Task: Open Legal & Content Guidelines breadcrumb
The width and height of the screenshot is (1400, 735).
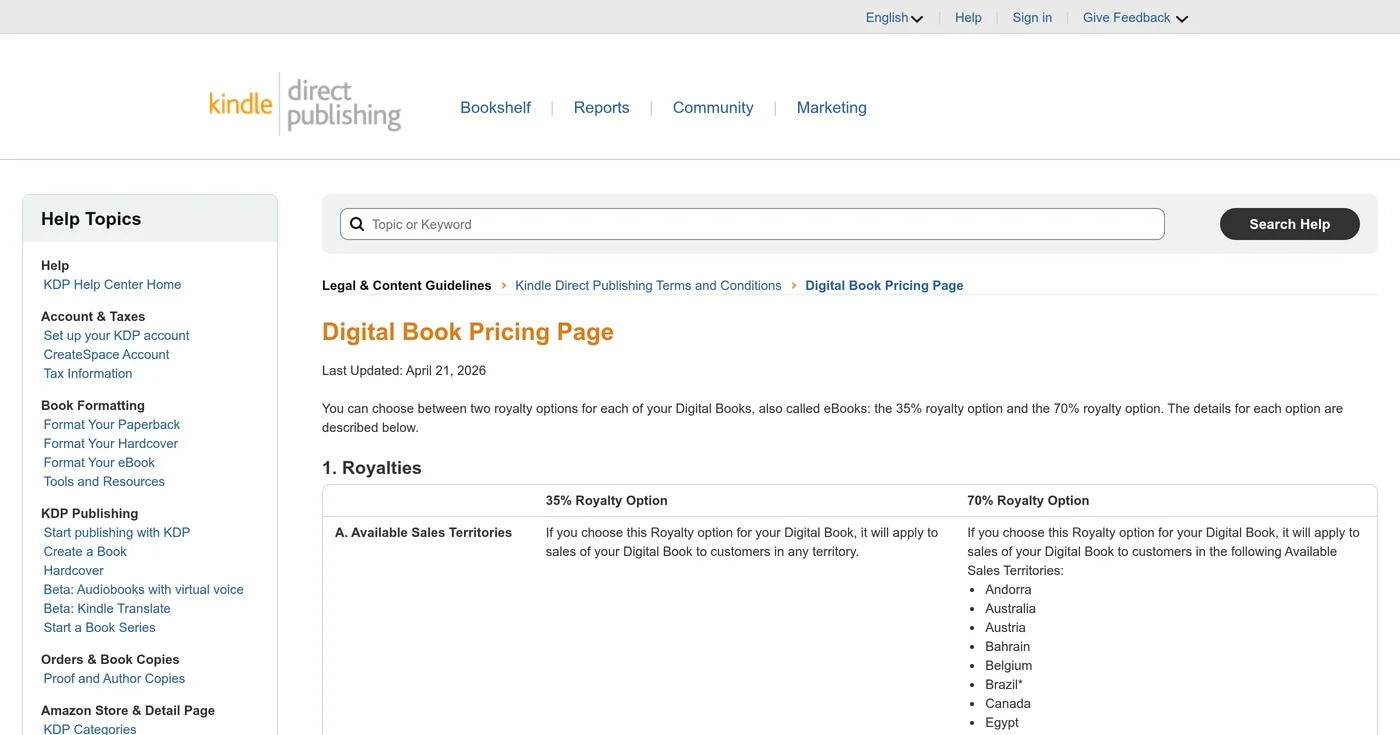Action: point(406,286)
